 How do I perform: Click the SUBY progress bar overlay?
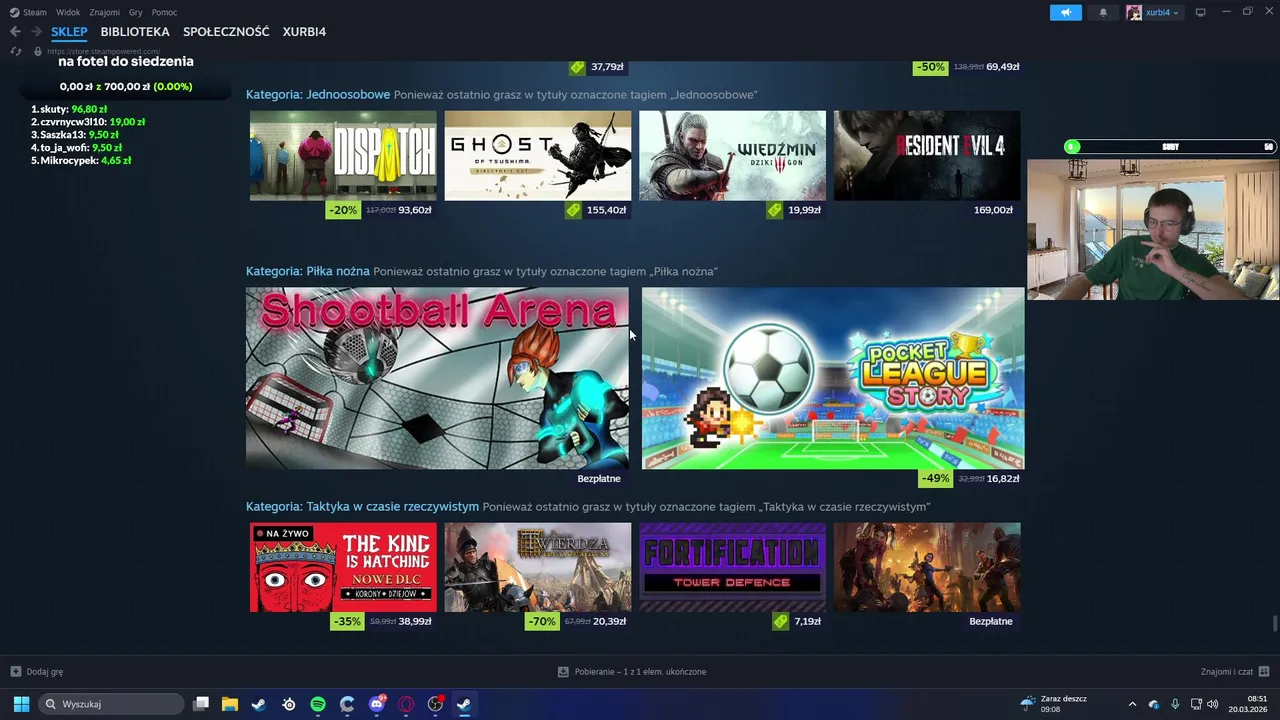(x=1171, y=146)
